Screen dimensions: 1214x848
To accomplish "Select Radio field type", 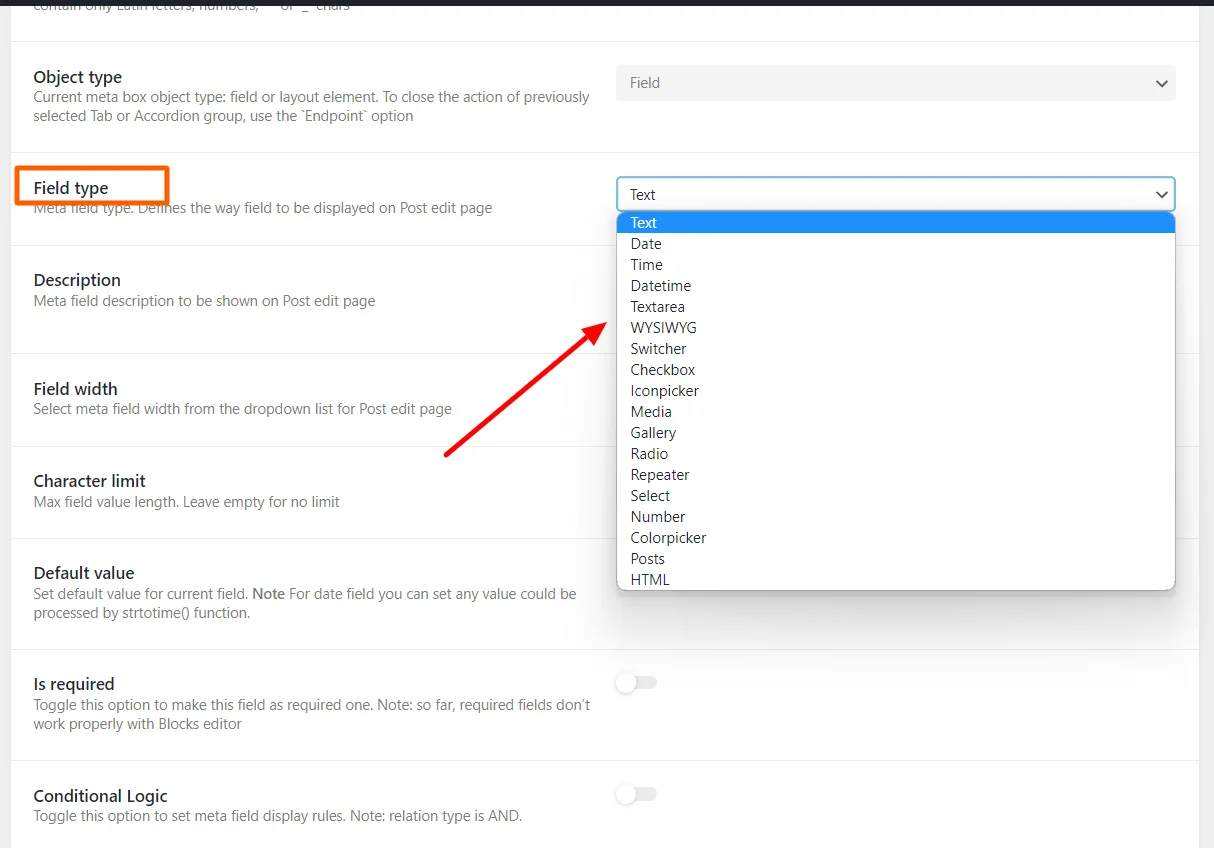I will point(895,454).
